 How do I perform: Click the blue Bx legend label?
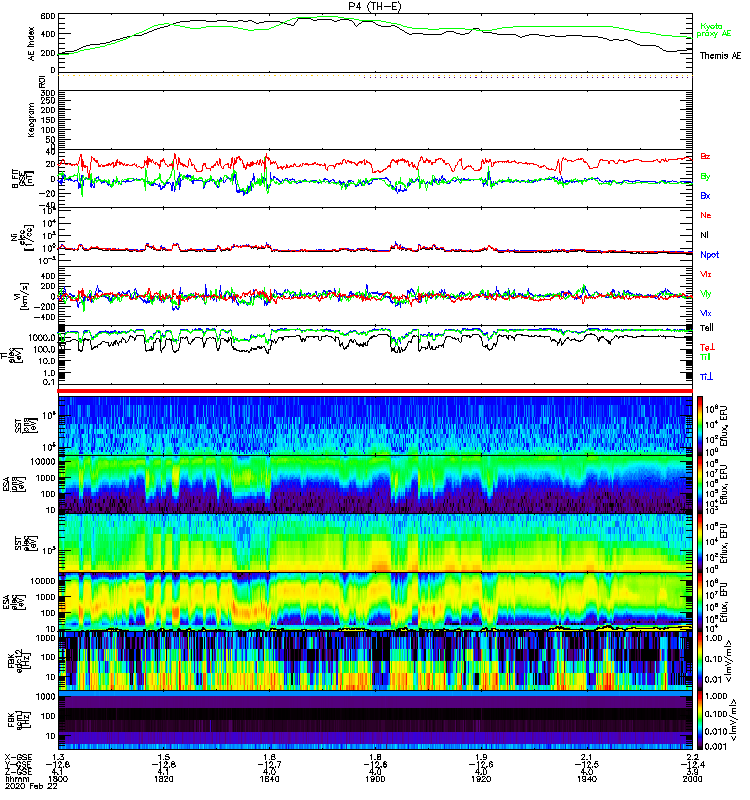pos(705,195)
